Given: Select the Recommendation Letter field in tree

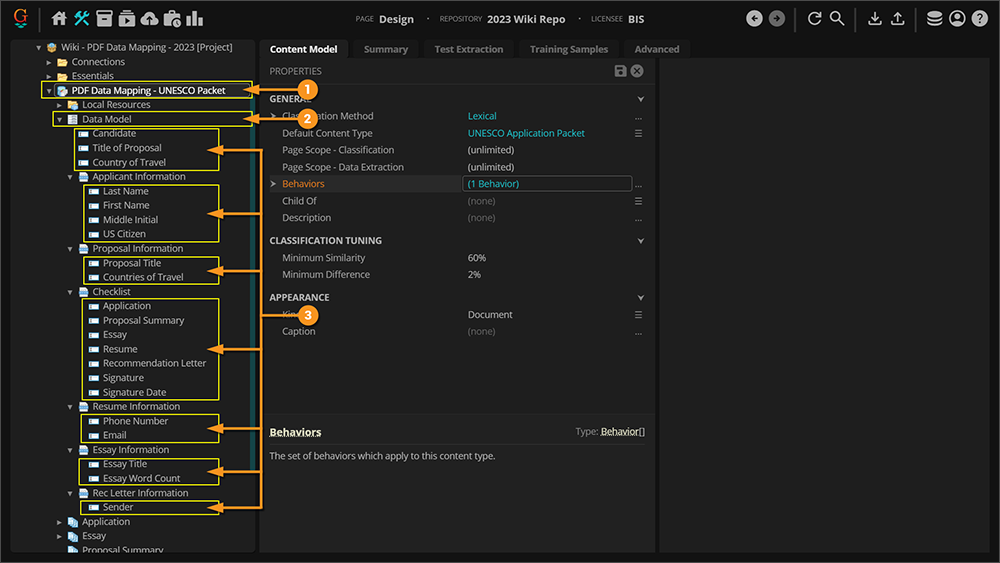Looking at the screenshot, I should click(154, 363).
